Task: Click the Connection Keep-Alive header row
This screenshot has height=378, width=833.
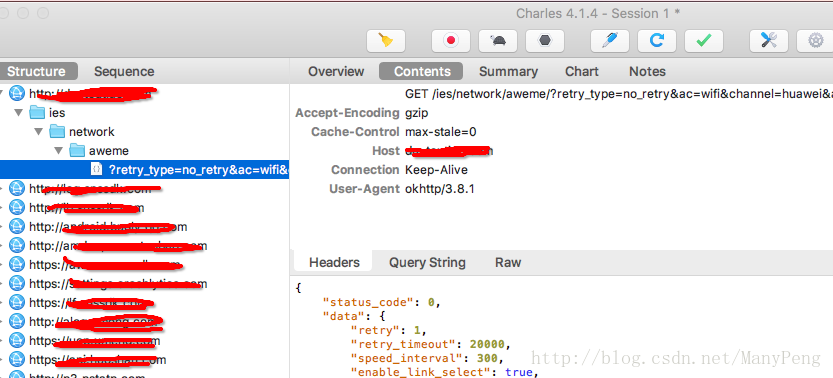Action: pyautogui.click(x=400, y=170)
